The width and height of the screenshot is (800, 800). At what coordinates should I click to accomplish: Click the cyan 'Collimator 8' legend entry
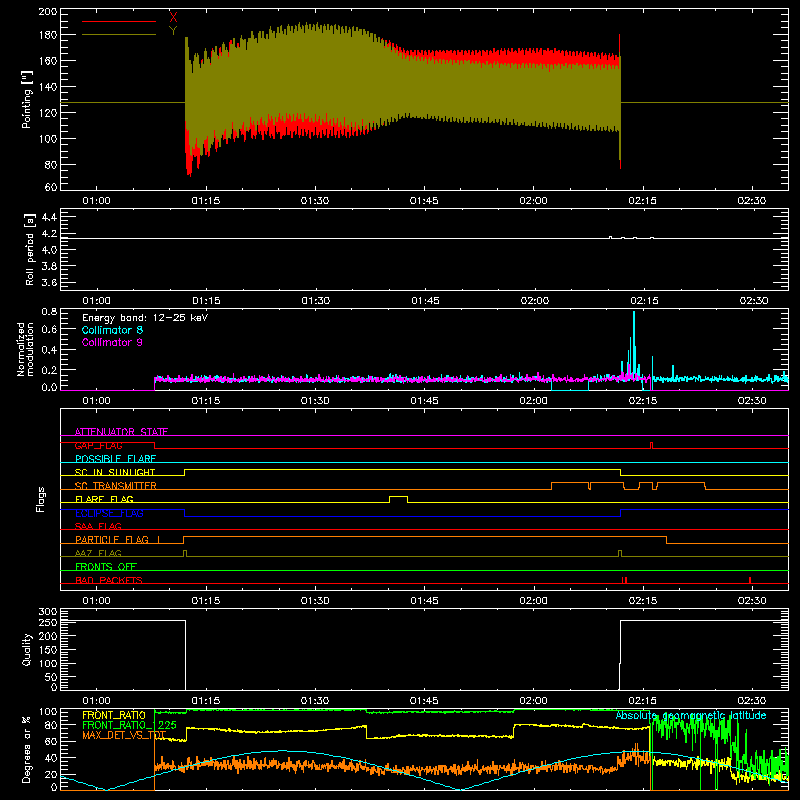(x=112, y=330)
